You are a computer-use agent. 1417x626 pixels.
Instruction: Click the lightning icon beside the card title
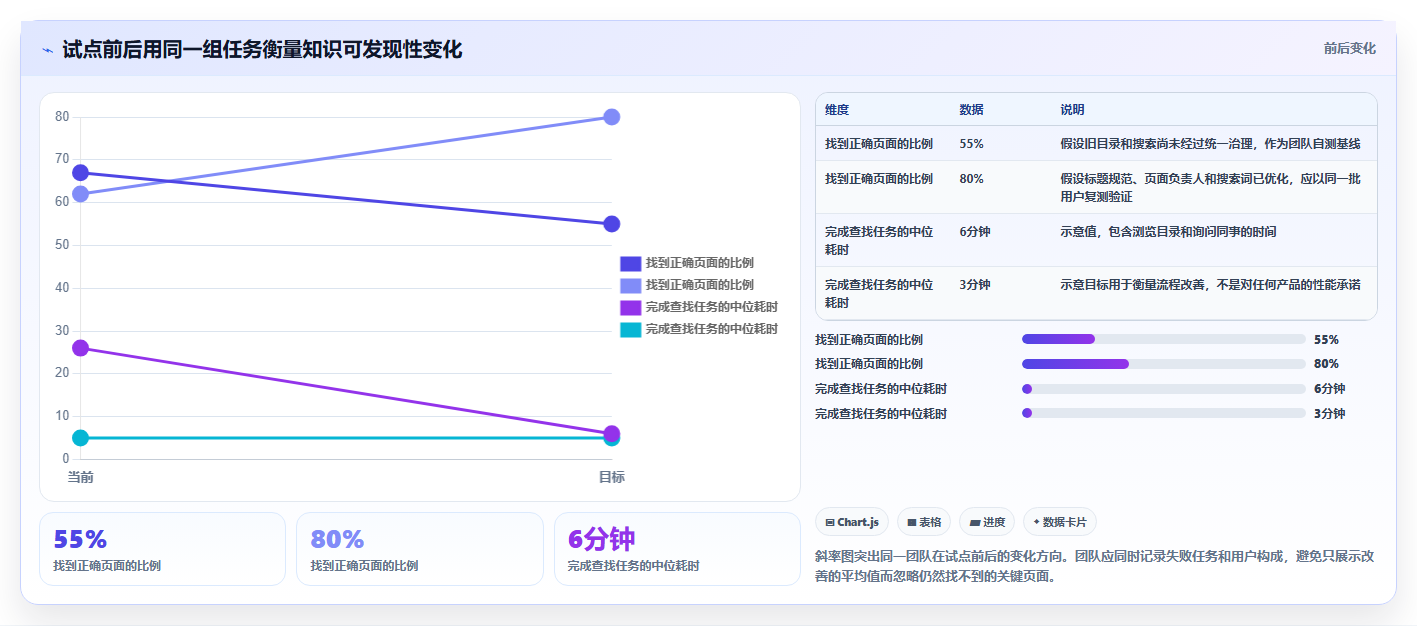[x=47, y=50]
